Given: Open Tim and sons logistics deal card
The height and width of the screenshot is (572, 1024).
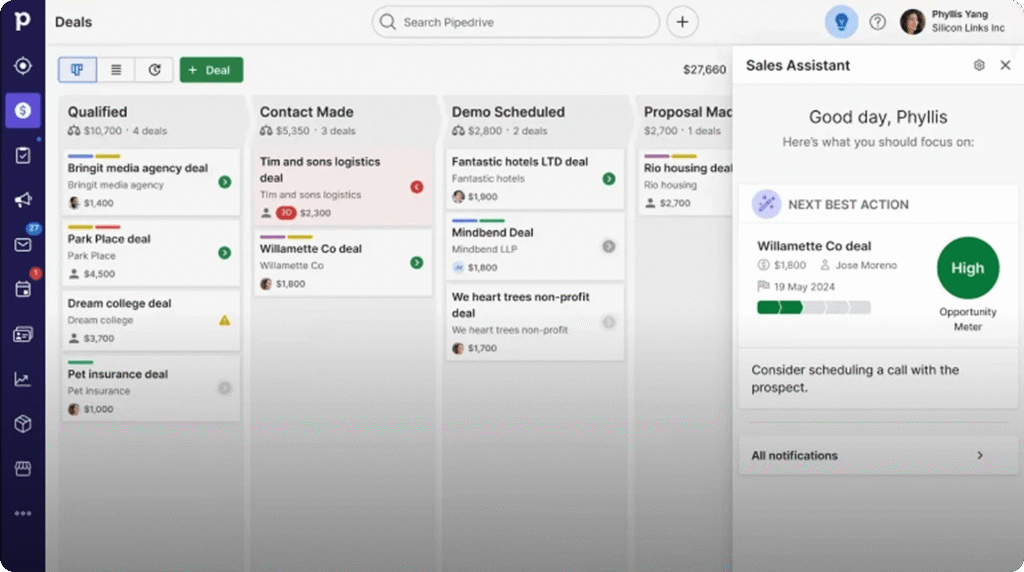Looking at the screenshot, I should click(x=343, y=187).
